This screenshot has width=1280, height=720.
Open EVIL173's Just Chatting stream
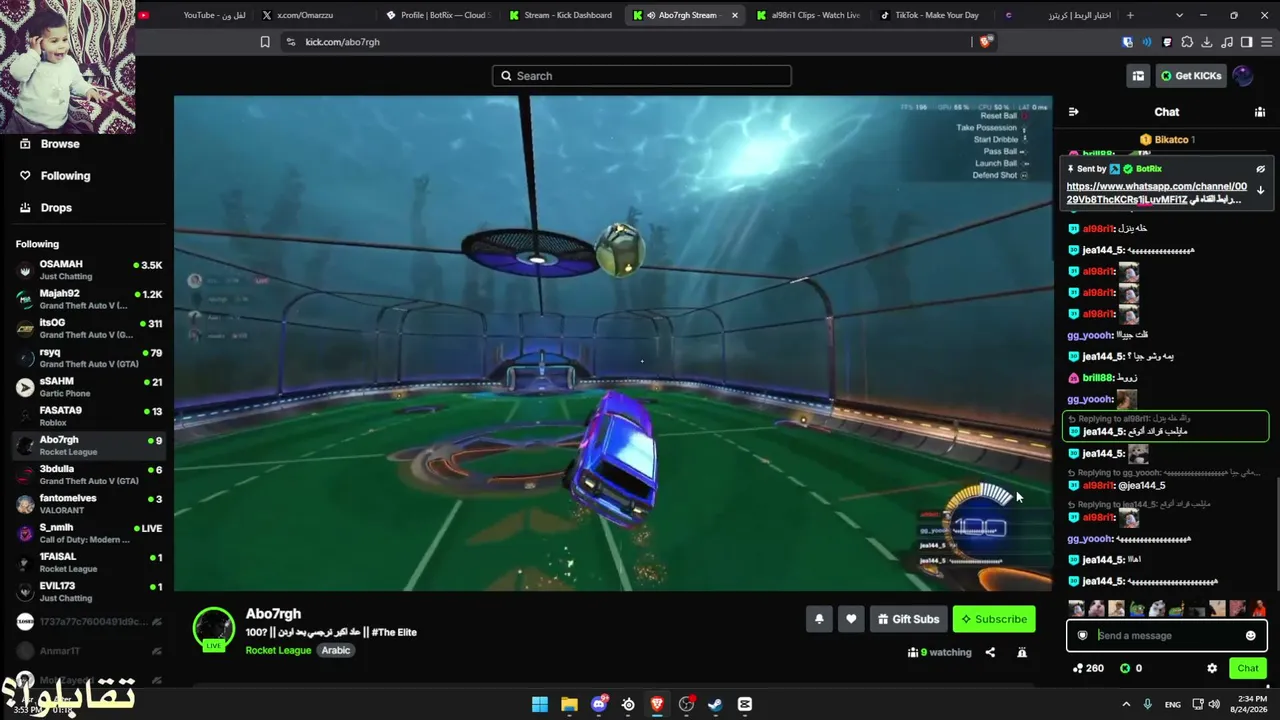pos(89,591)
